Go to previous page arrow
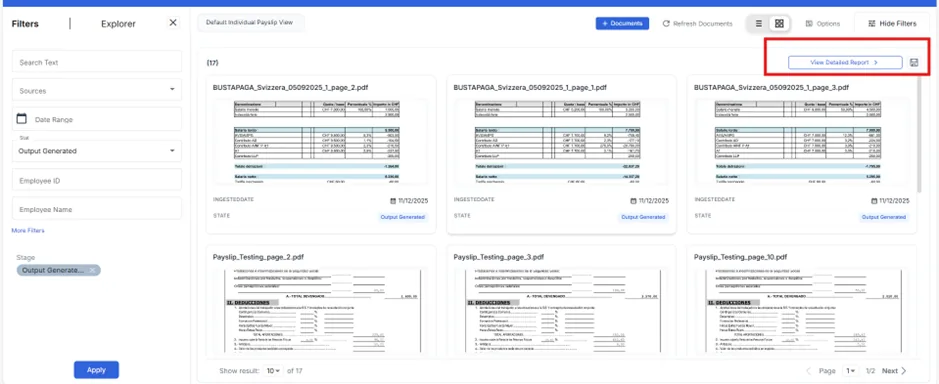 [x=808, y=371]
